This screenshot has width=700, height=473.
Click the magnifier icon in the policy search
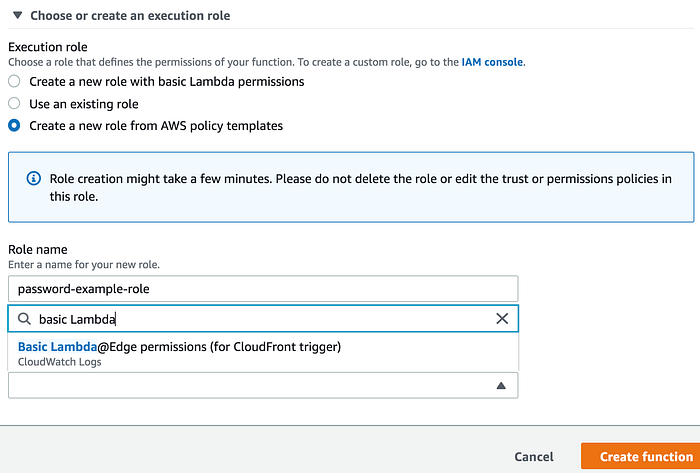tap(24, 319)
